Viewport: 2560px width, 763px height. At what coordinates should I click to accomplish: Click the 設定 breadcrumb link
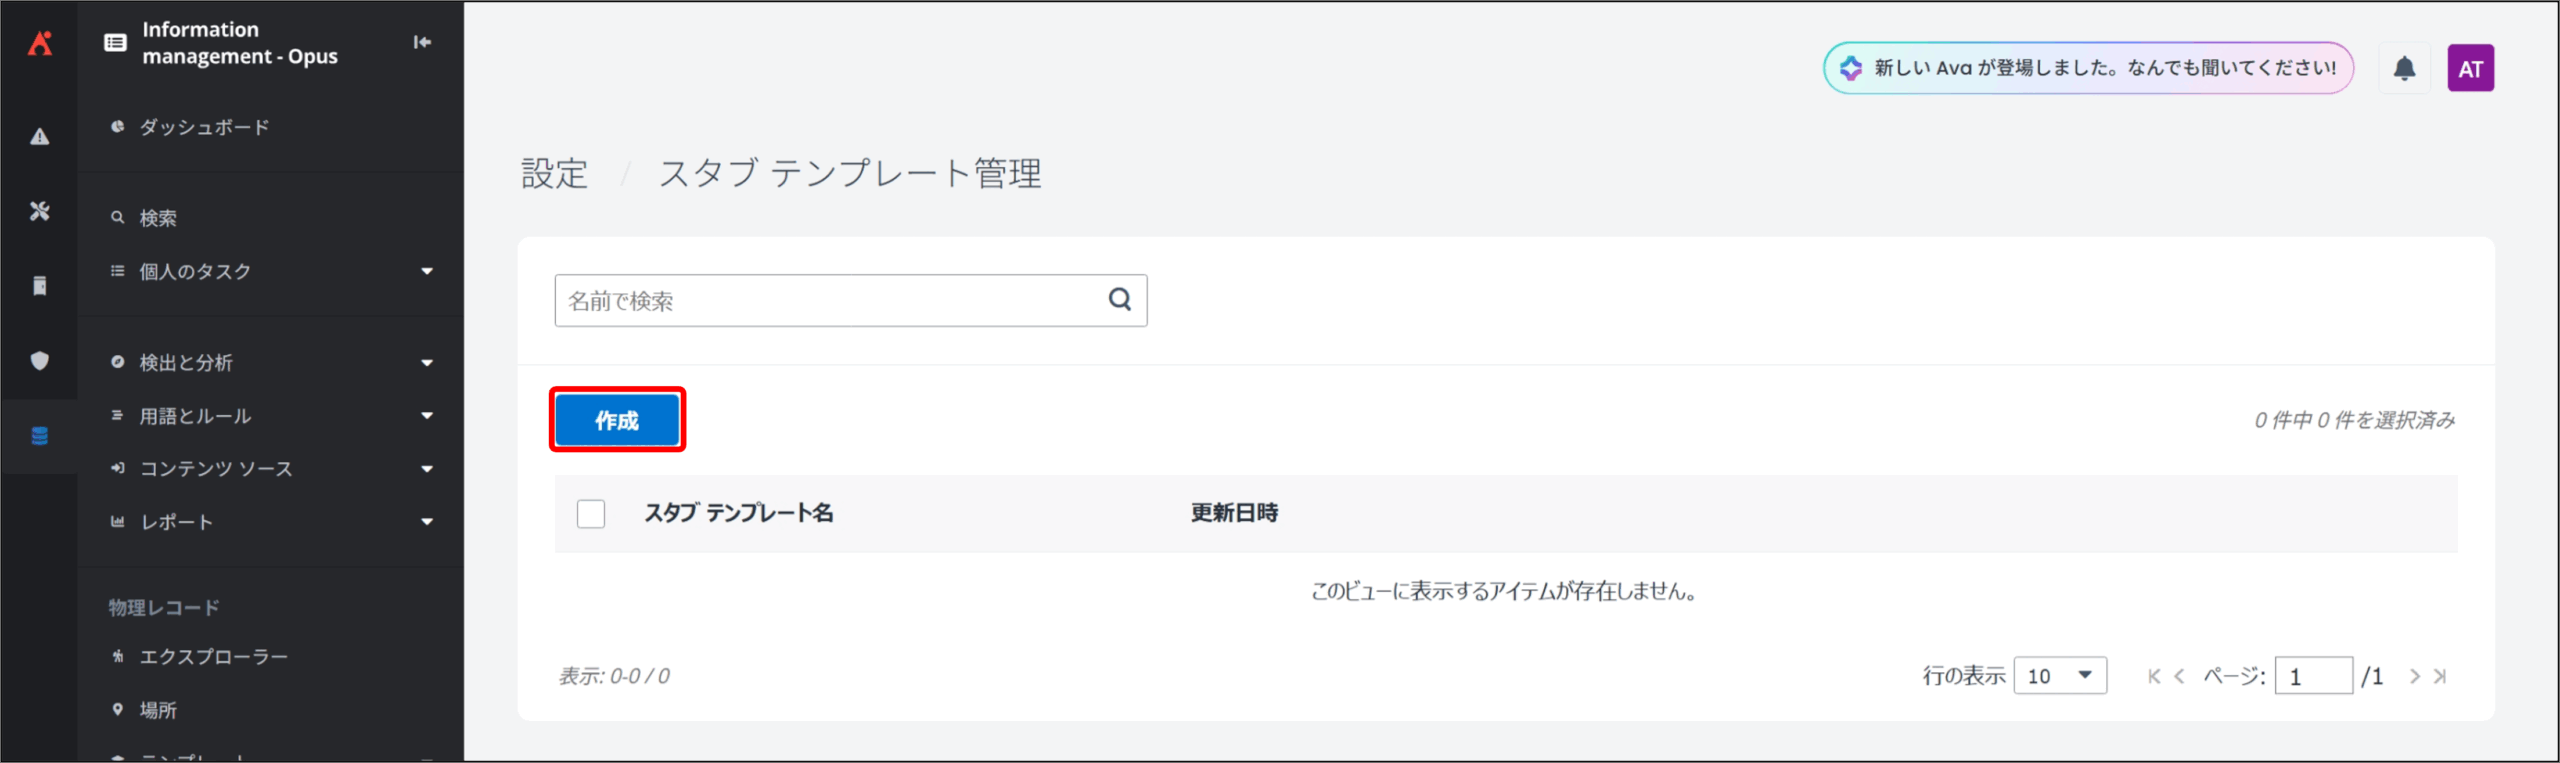554,174
